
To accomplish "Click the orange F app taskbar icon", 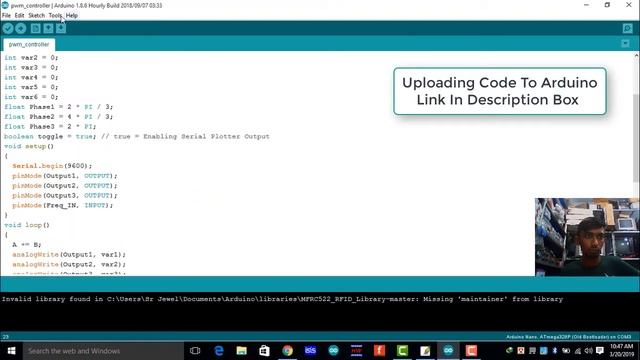I will pos(379,351).
